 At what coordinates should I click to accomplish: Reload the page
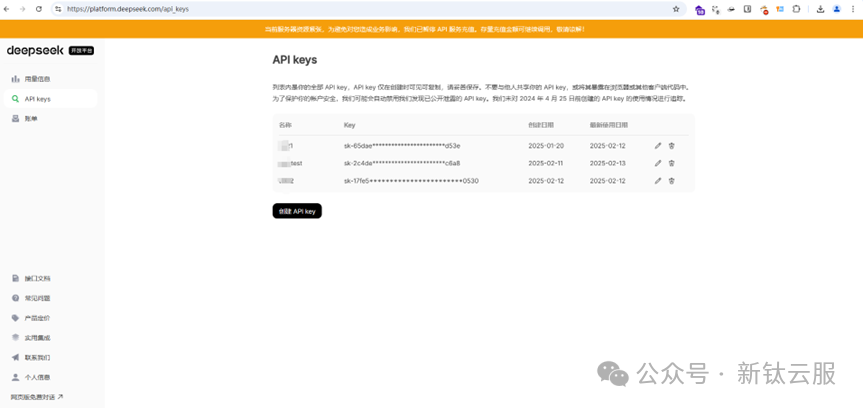[39, 9]
